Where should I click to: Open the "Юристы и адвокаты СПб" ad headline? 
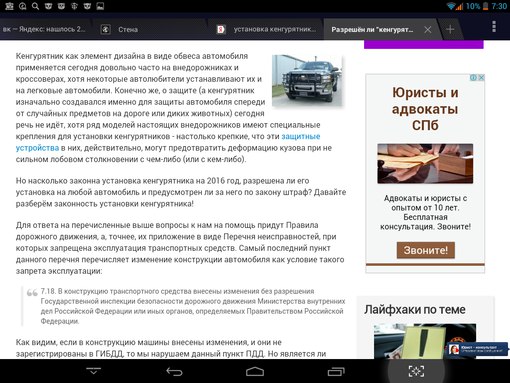pyautogui.click(x=425, y=109)
